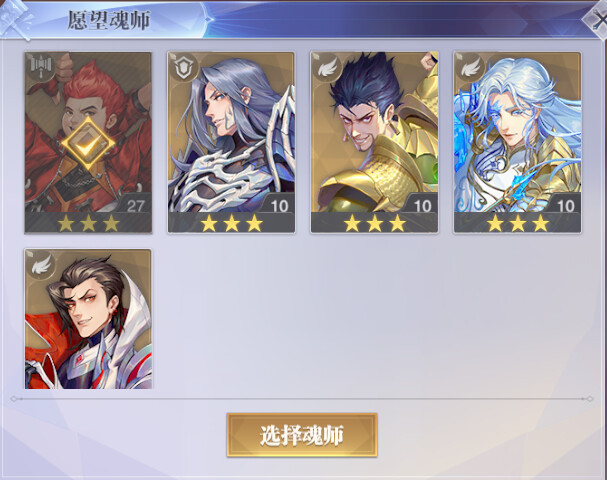
Task: Click the divider line above the confirm button
Action: coord(302,399)
